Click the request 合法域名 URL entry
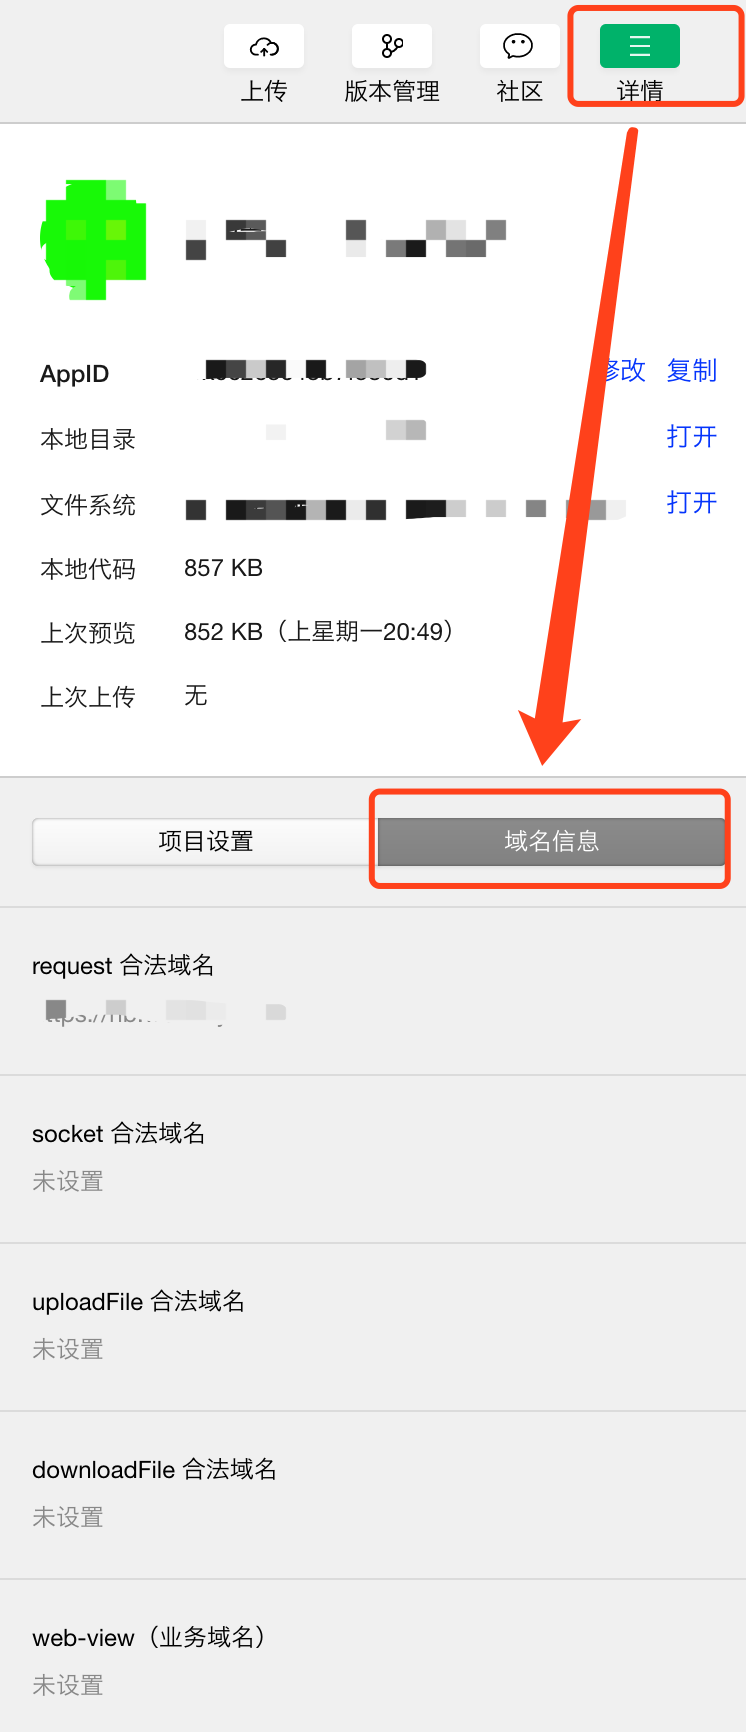The height and width of the screenshot is (1732, 746). (x=165, y=1013)
